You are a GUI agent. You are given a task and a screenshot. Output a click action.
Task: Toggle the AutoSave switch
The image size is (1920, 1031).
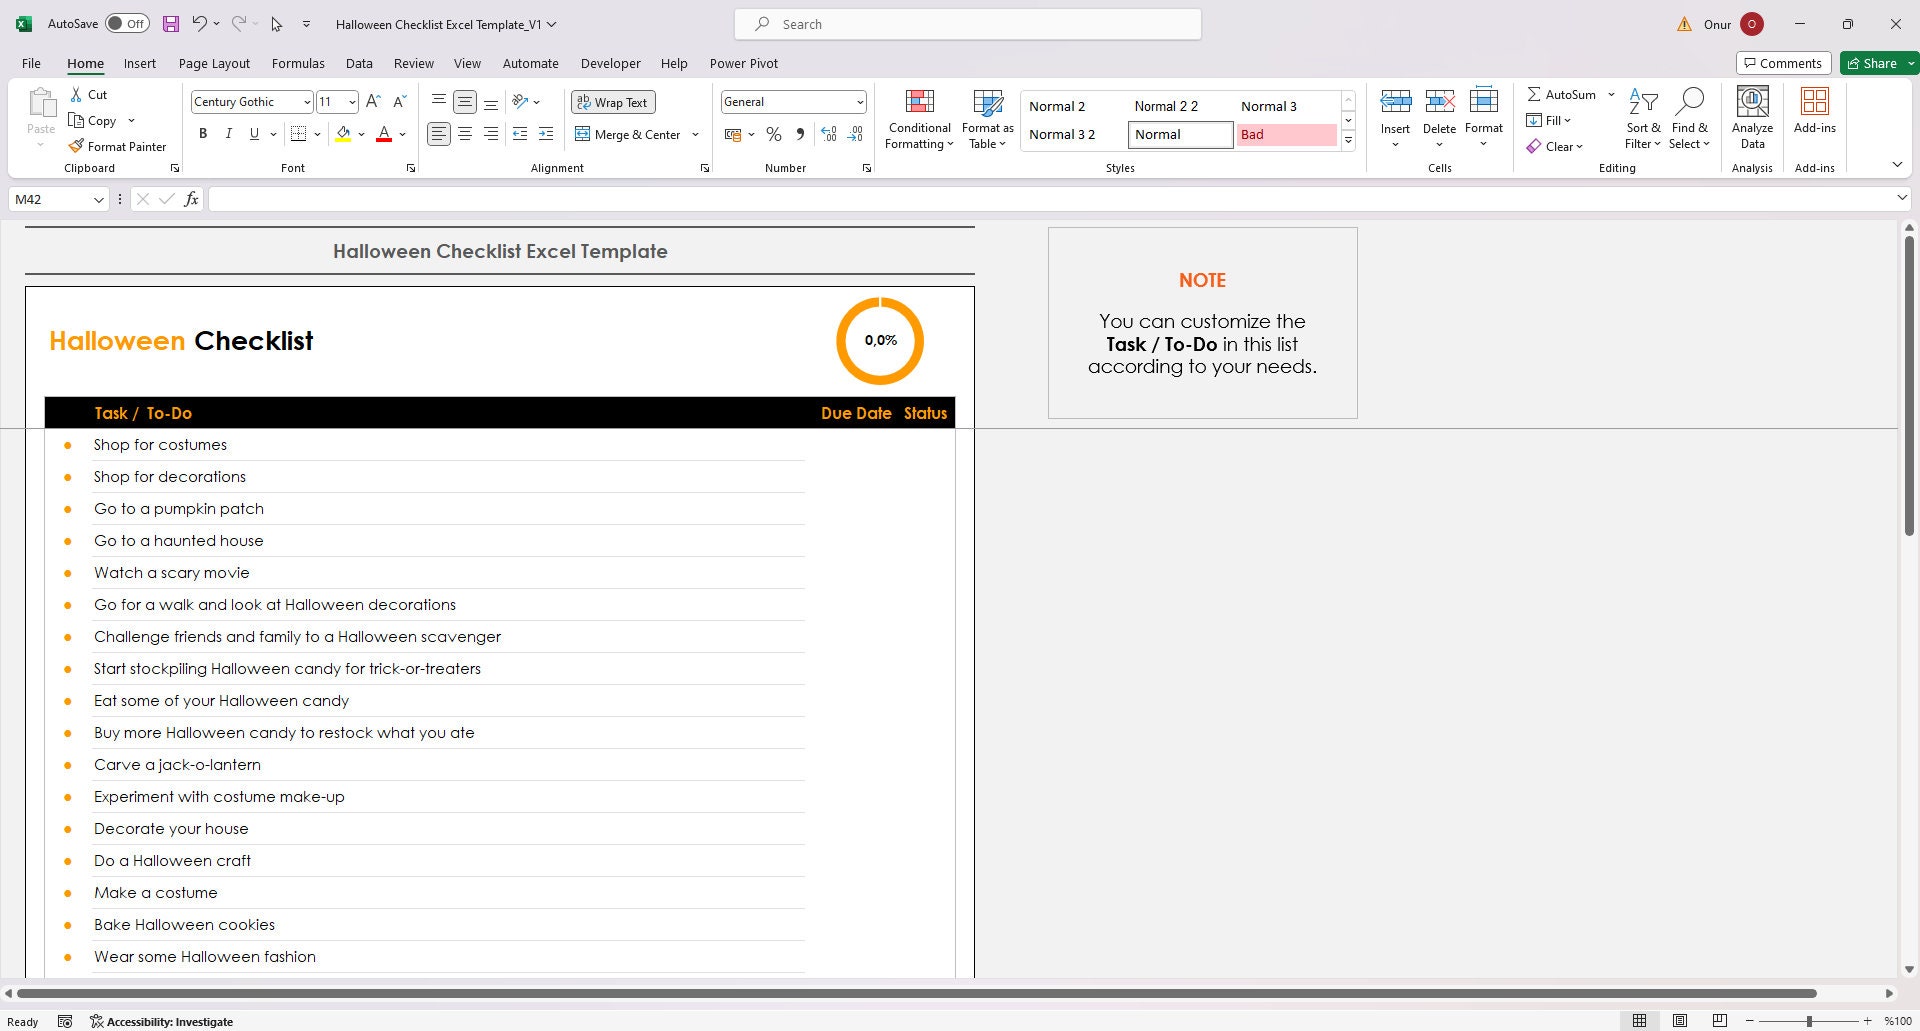coord(128,22)
